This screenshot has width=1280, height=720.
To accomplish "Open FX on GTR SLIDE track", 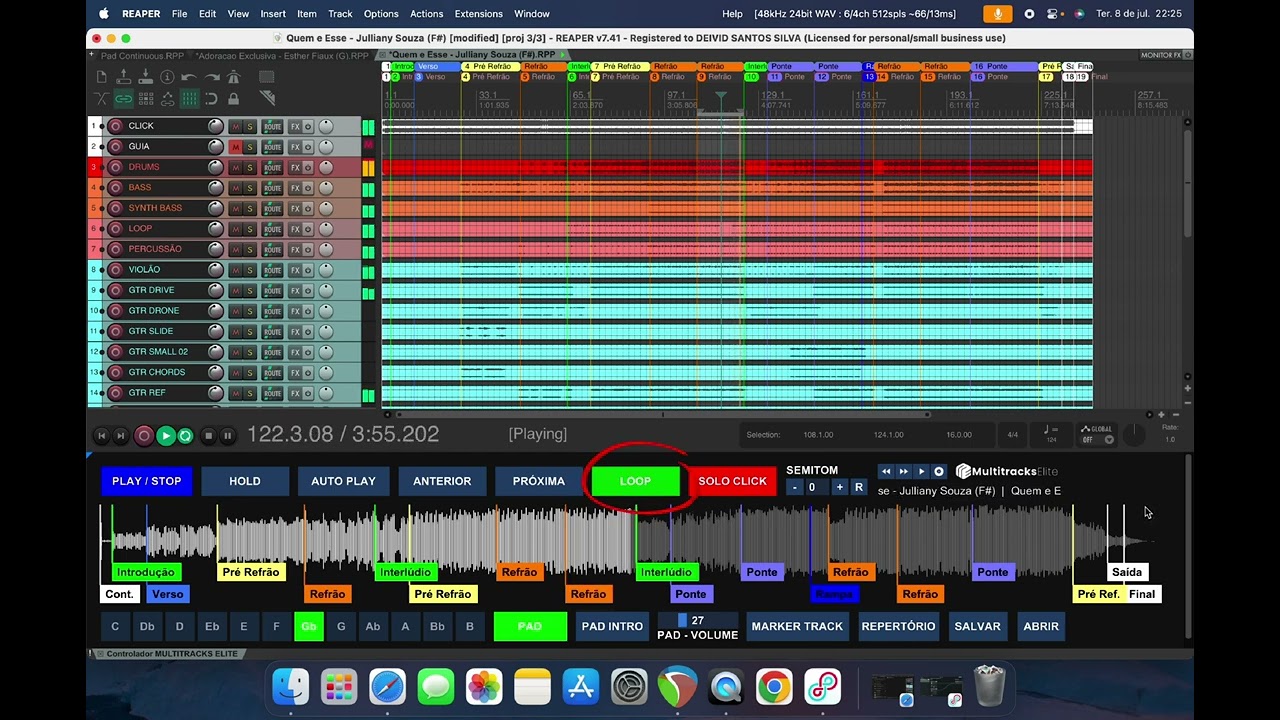I will click(295, 331).
